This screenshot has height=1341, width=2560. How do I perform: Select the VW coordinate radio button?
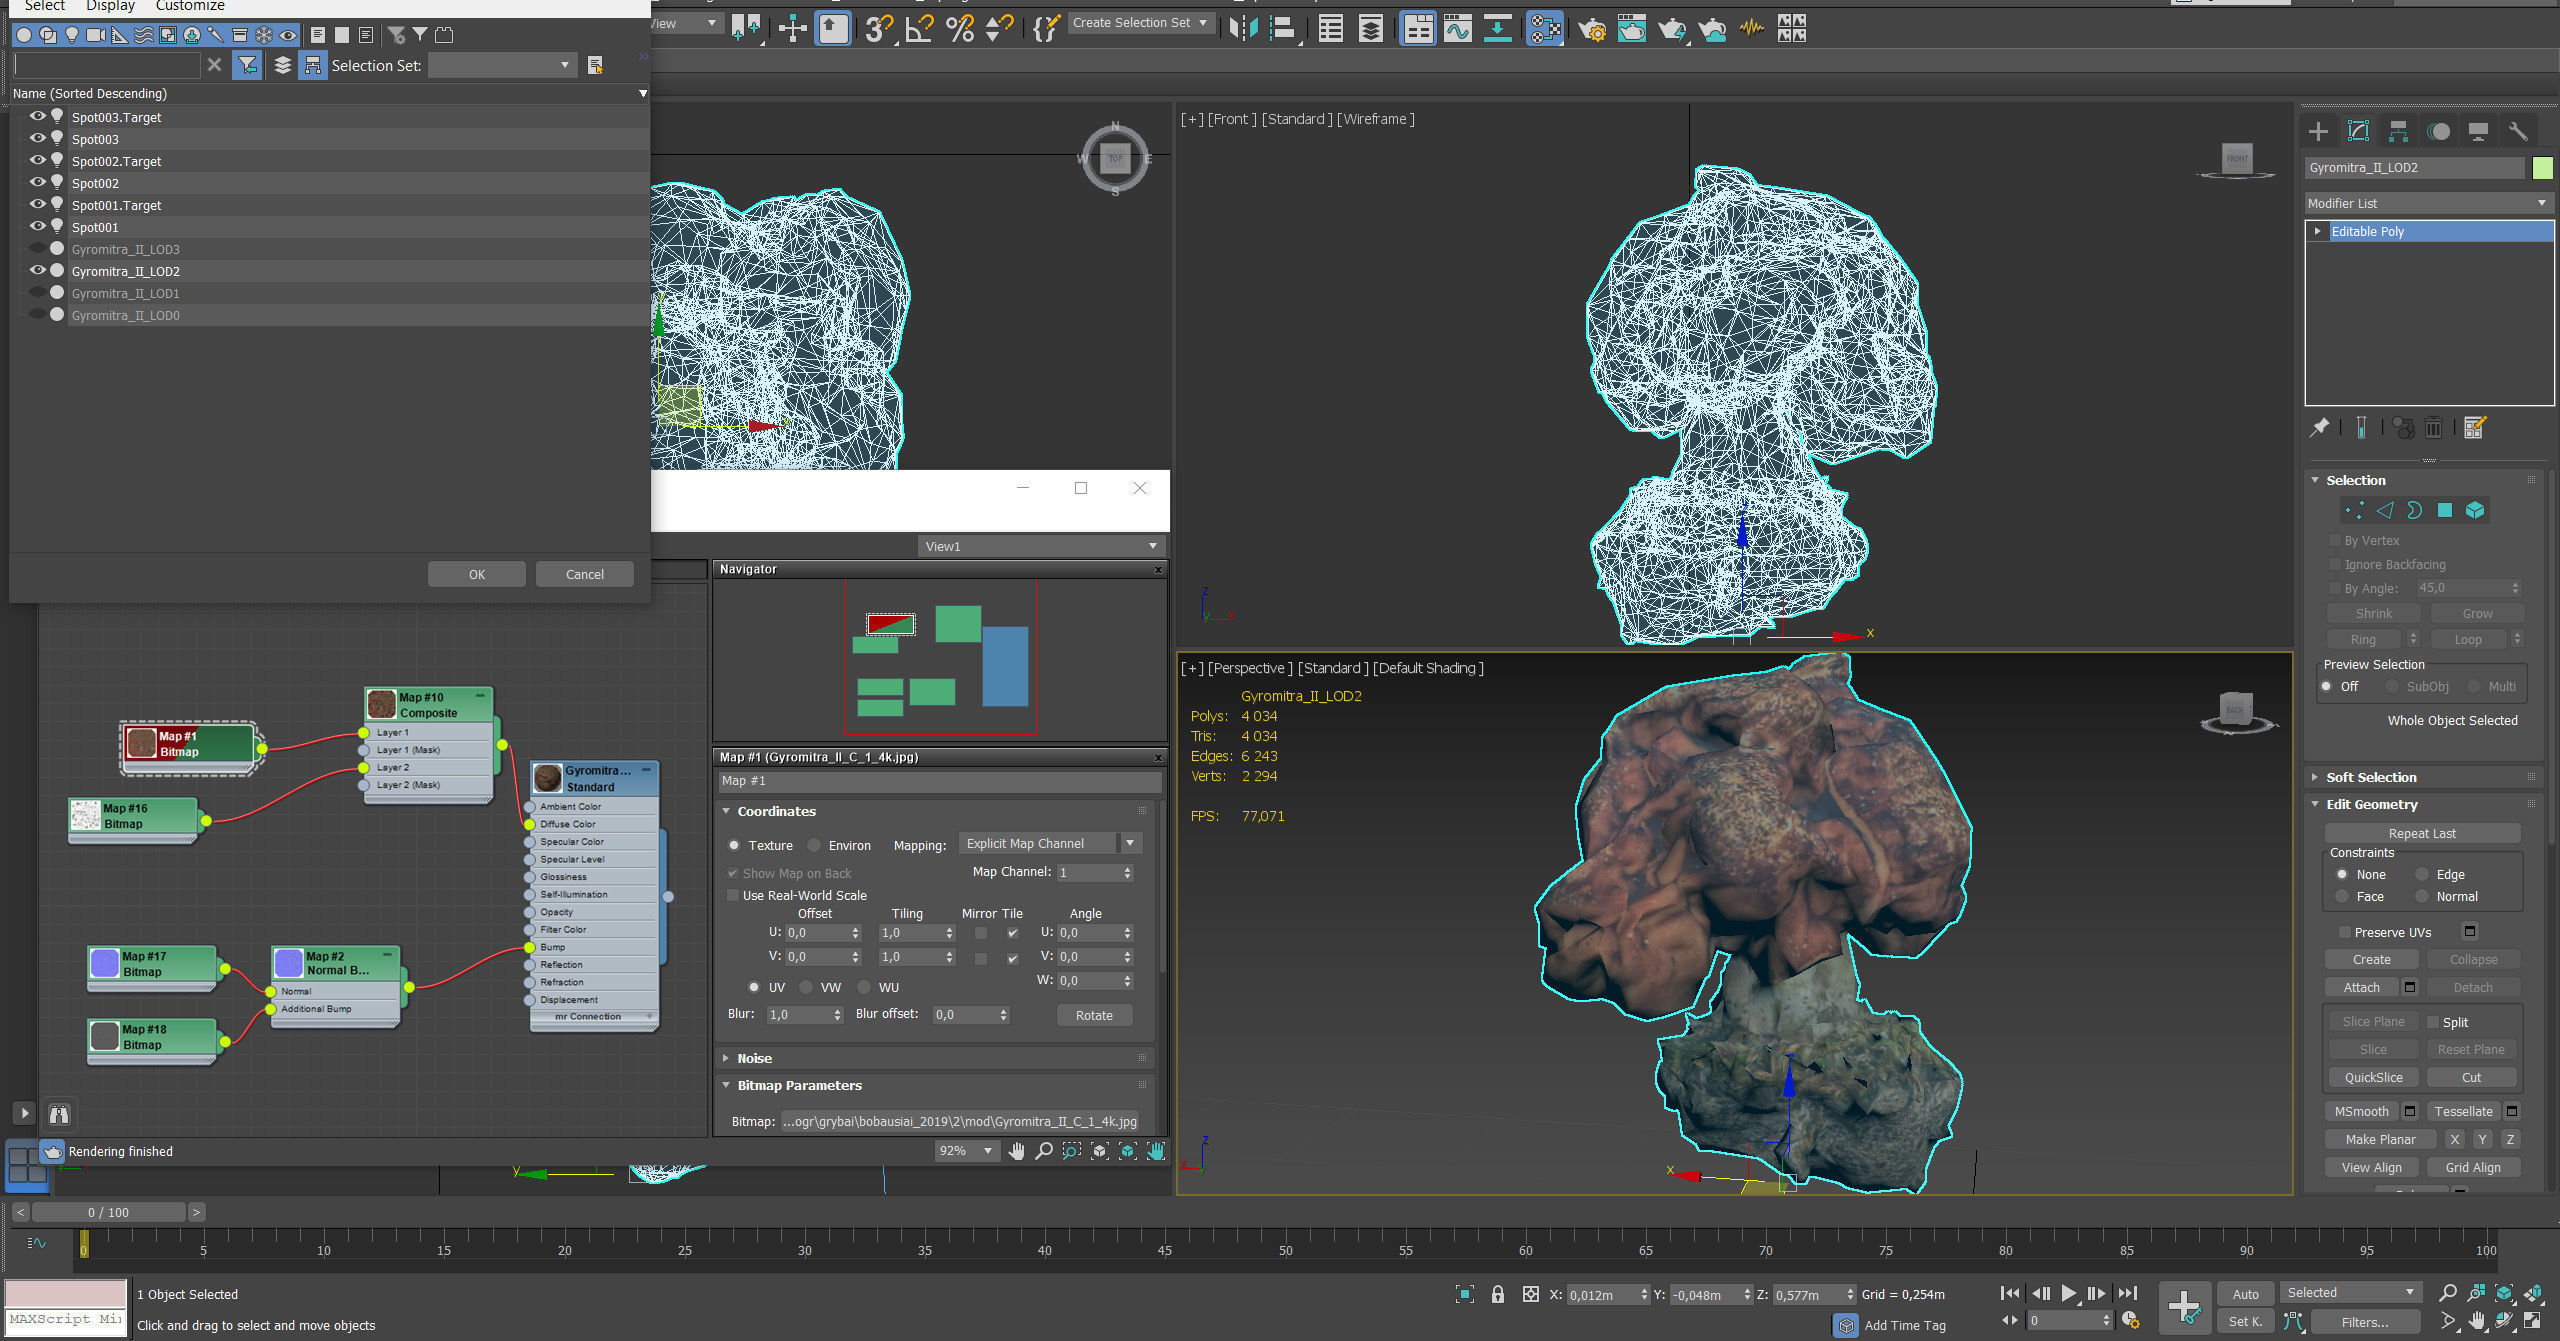806,987
